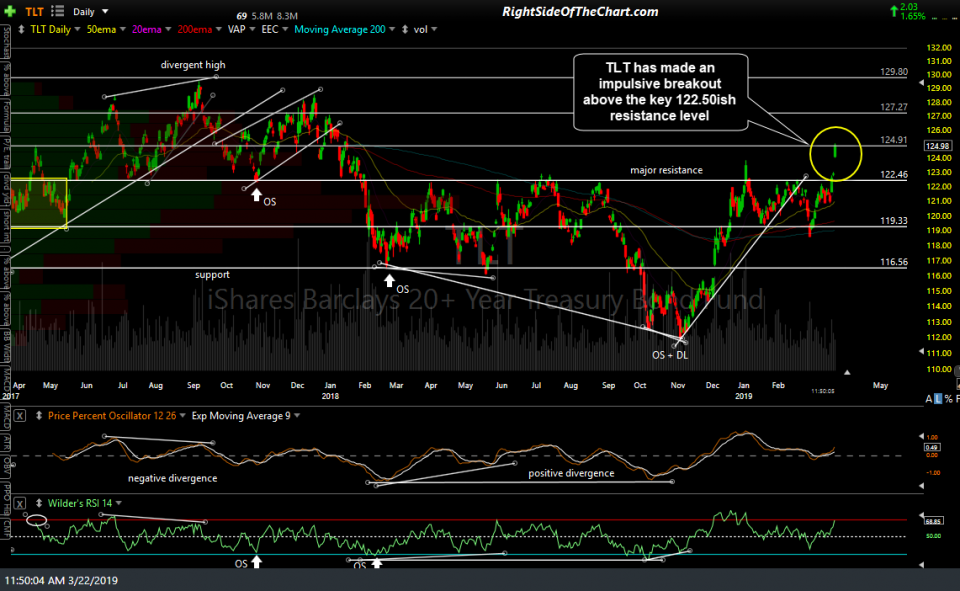Add a new symbol with the green plus icon
This screenshot has height=591, width=960.
click(x=10, y=12)
